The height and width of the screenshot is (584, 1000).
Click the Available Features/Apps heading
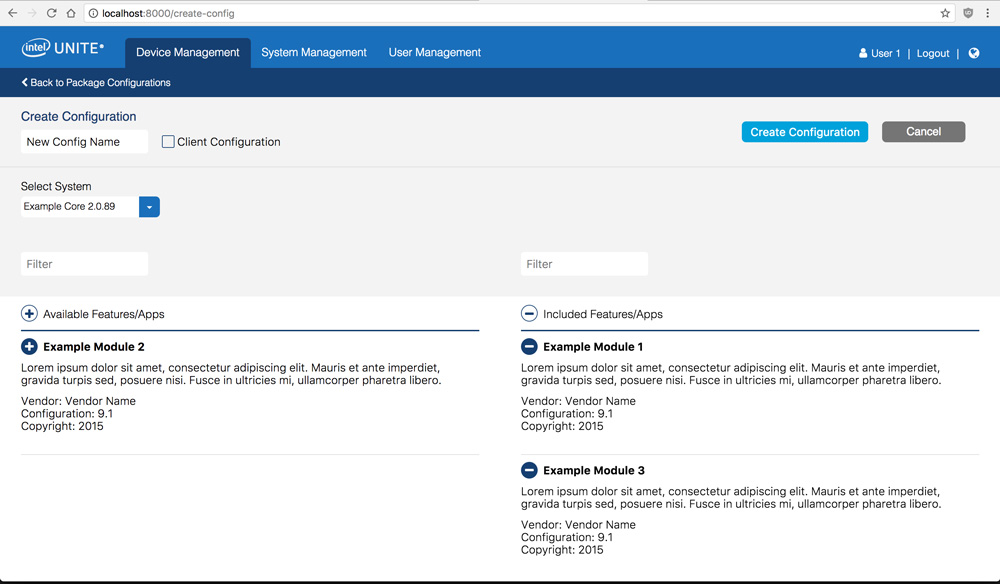click(104, 314)
